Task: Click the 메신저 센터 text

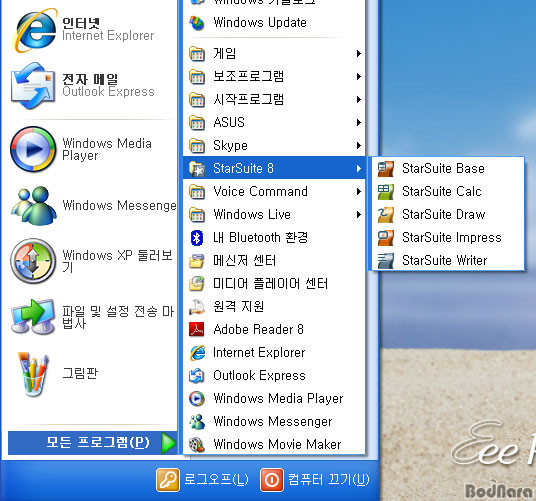Action: [x=244, y=261]
